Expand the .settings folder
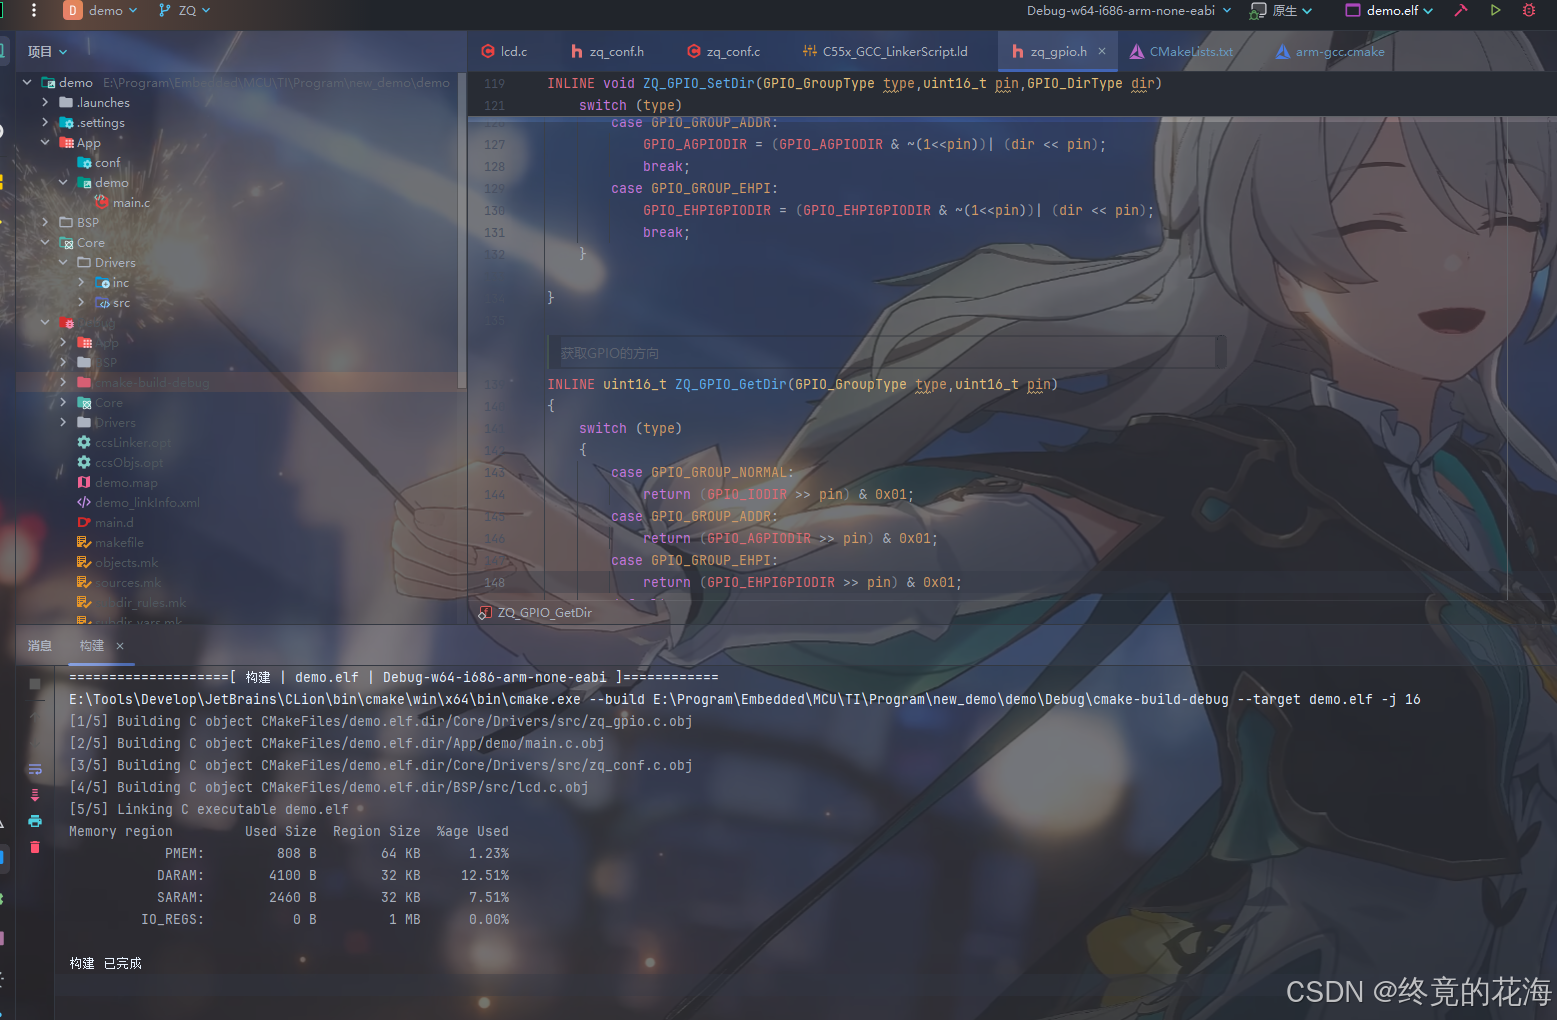The height and width of the screenshot is (1020, 1557). [45, 122]
